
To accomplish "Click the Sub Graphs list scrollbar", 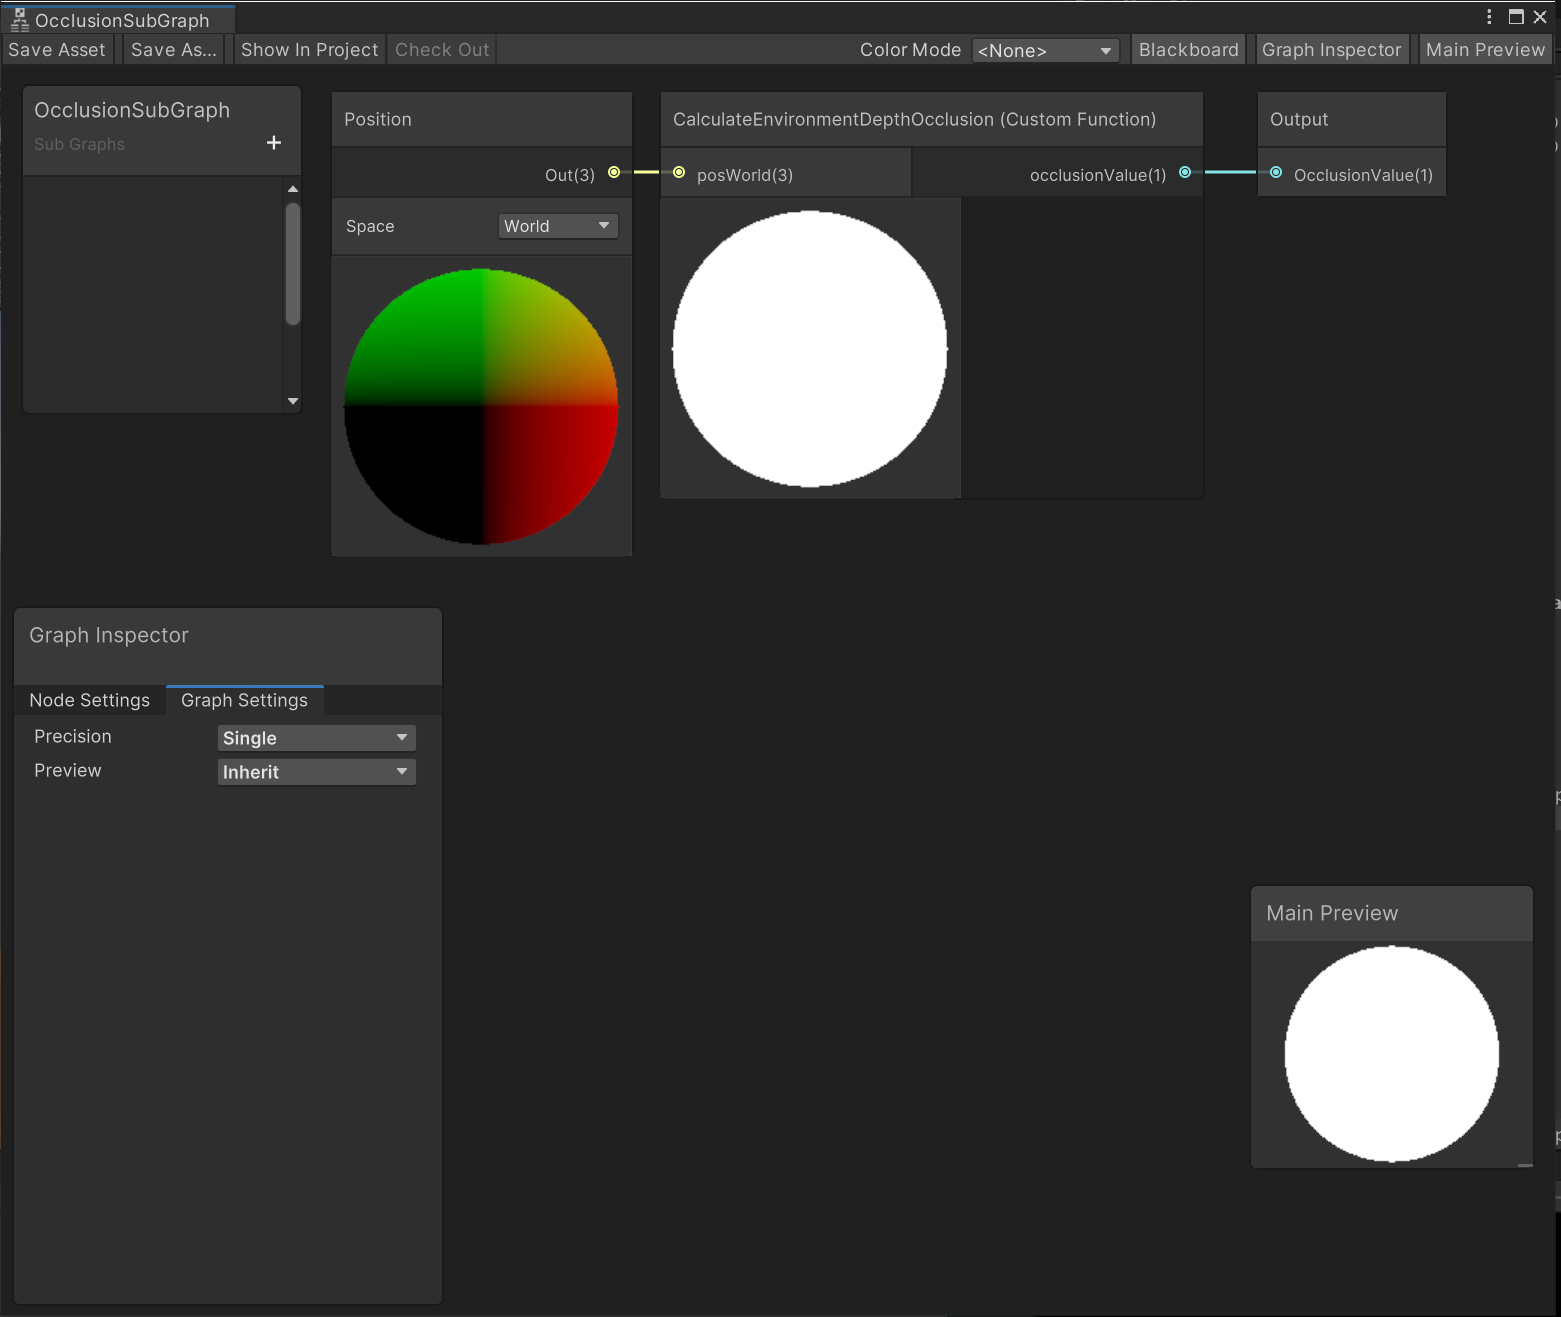I will click(x=291, y=260).
